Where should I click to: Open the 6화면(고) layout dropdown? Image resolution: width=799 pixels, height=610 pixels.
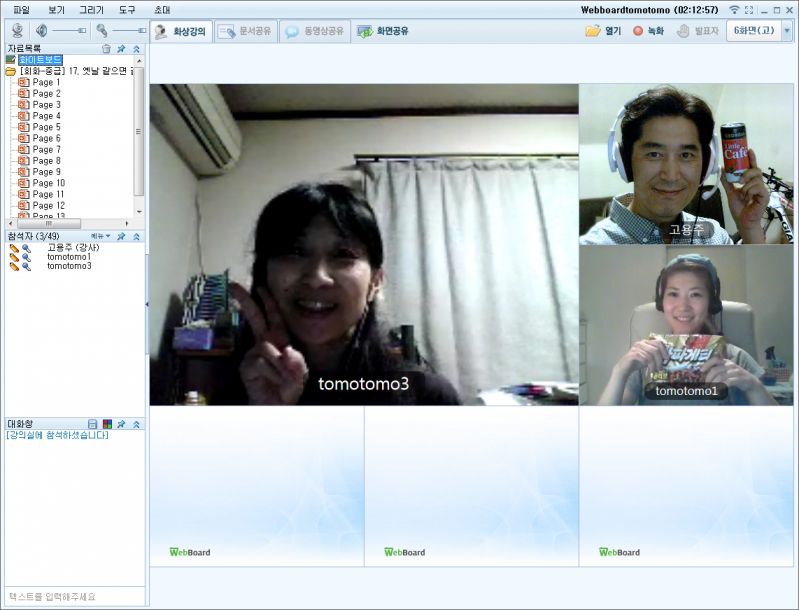[786, 31]
